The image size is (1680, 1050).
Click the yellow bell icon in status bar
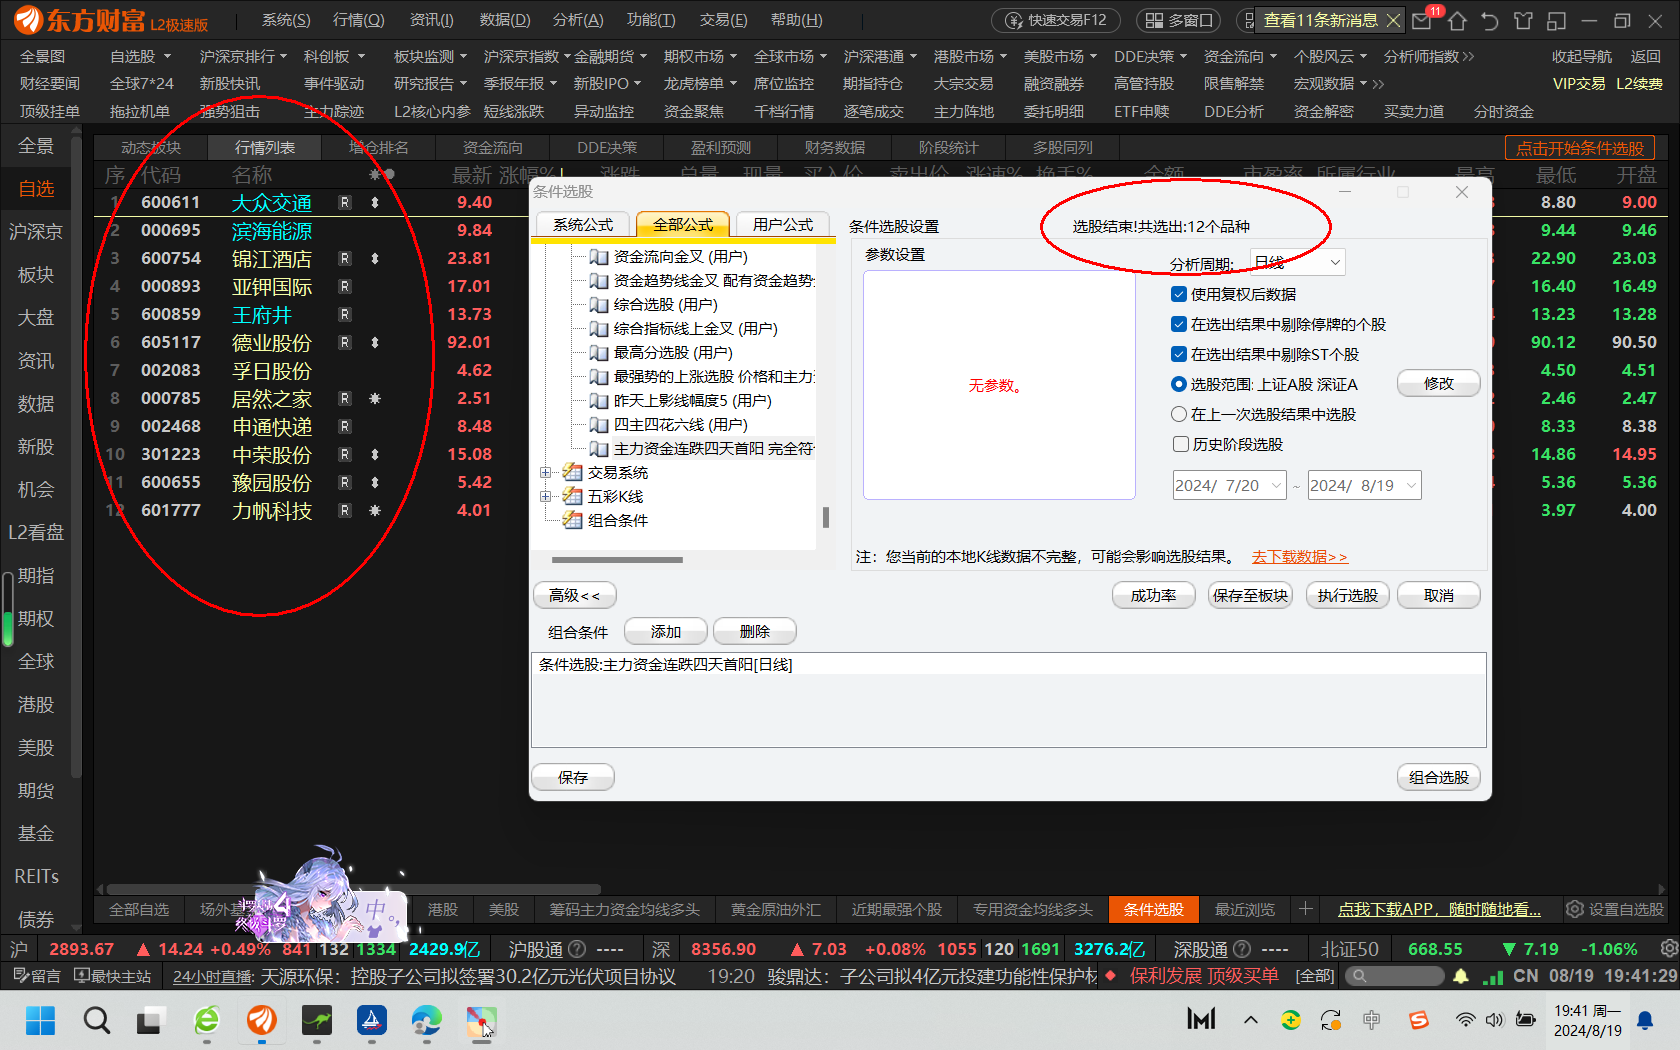pos(1461,976)
